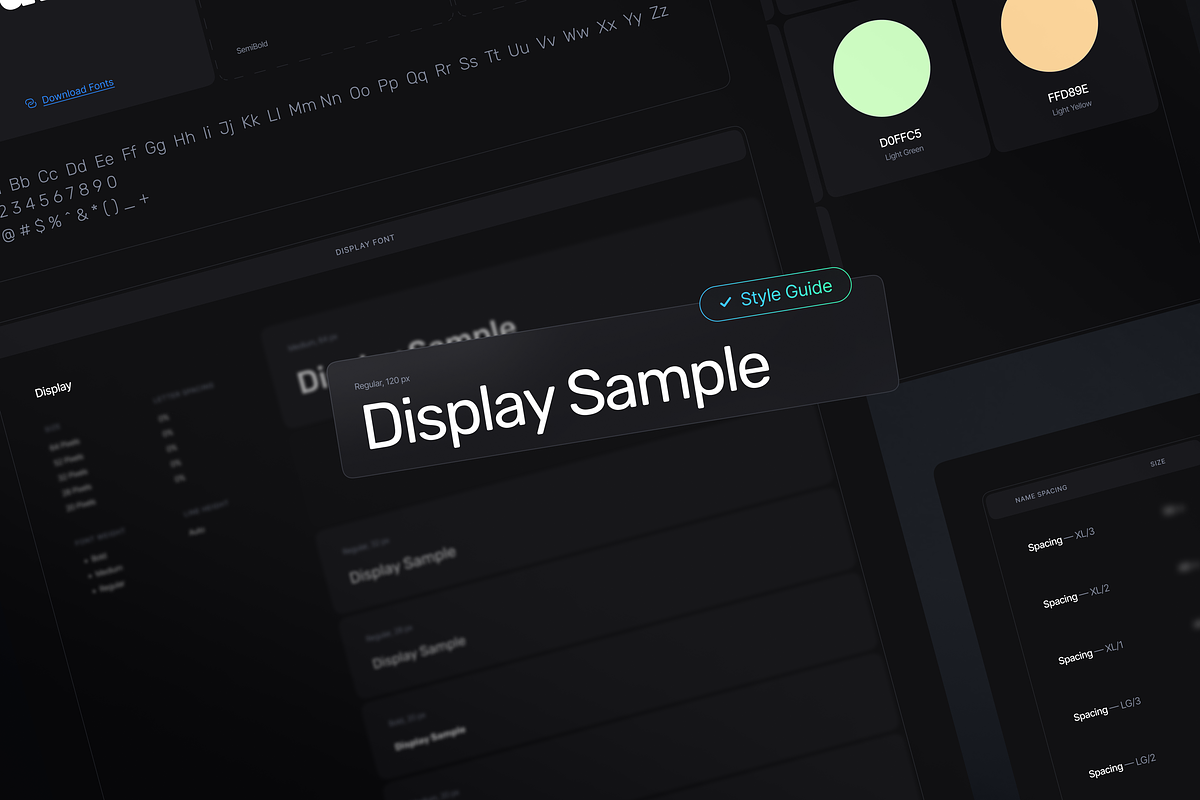Select the Spacing — LG/2 row
This screenshot has height=800, width=1200.
[x=1122, y=766]
